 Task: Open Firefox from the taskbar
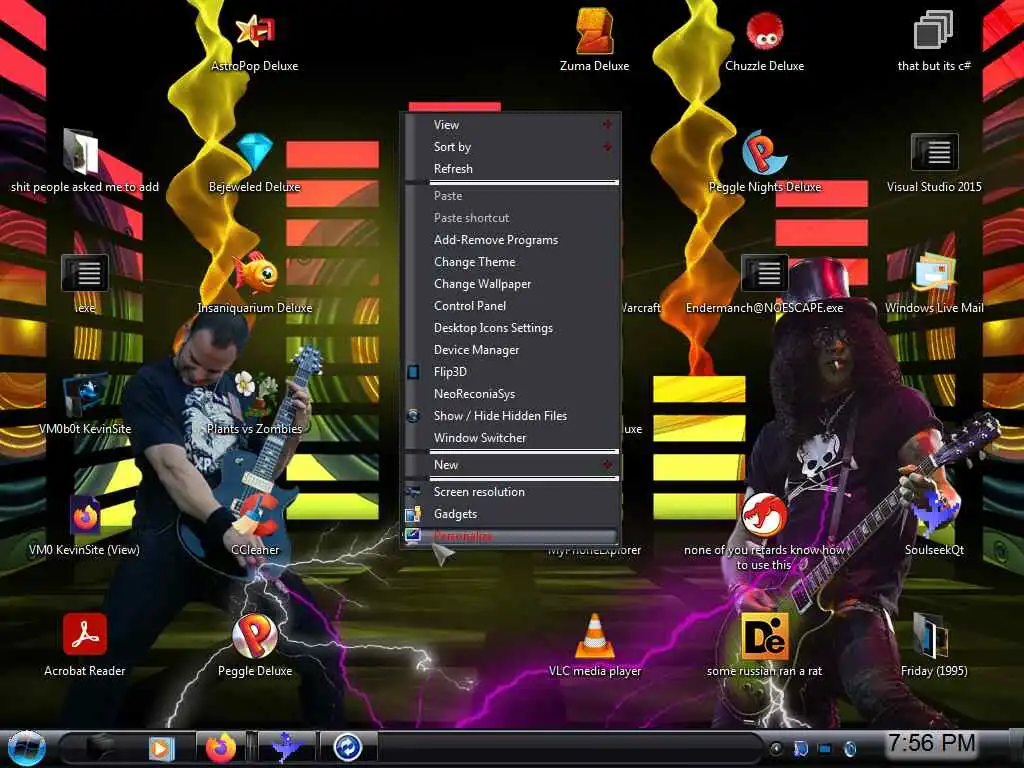221,748
